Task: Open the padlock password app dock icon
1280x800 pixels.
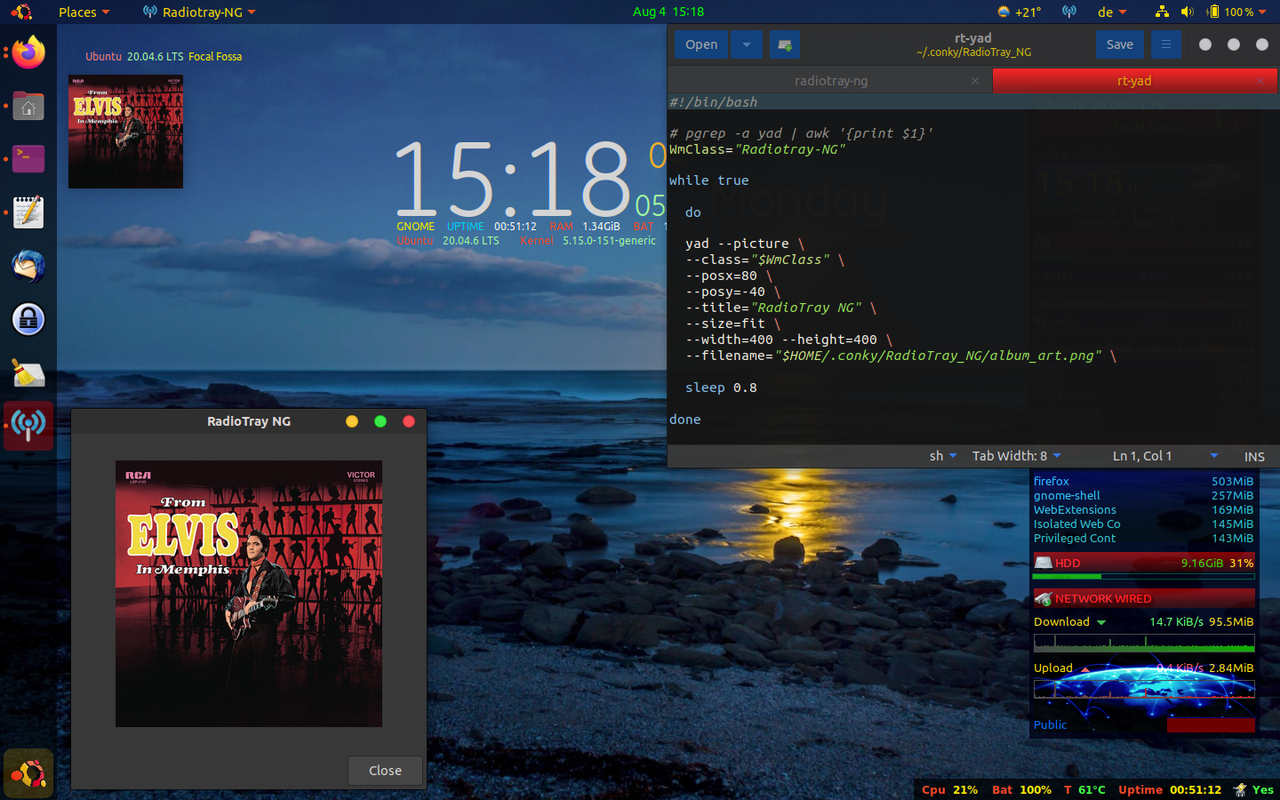Action: 28,319
